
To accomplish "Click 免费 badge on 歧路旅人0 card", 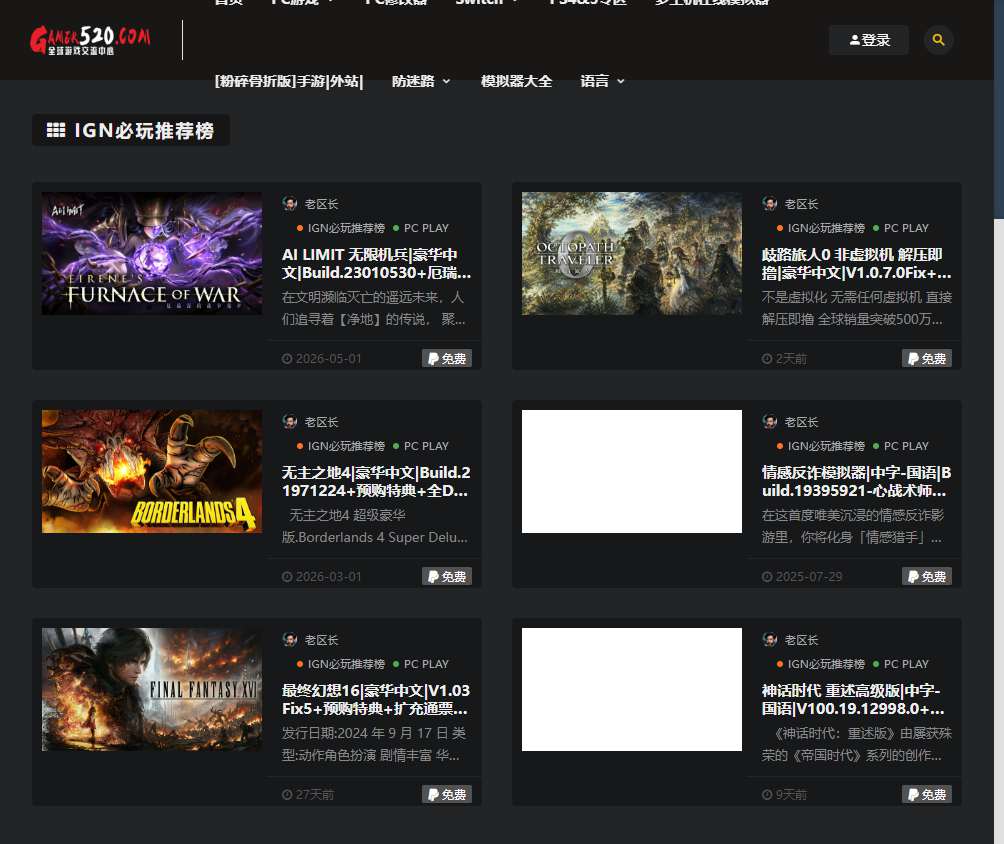I will point(927,359).
